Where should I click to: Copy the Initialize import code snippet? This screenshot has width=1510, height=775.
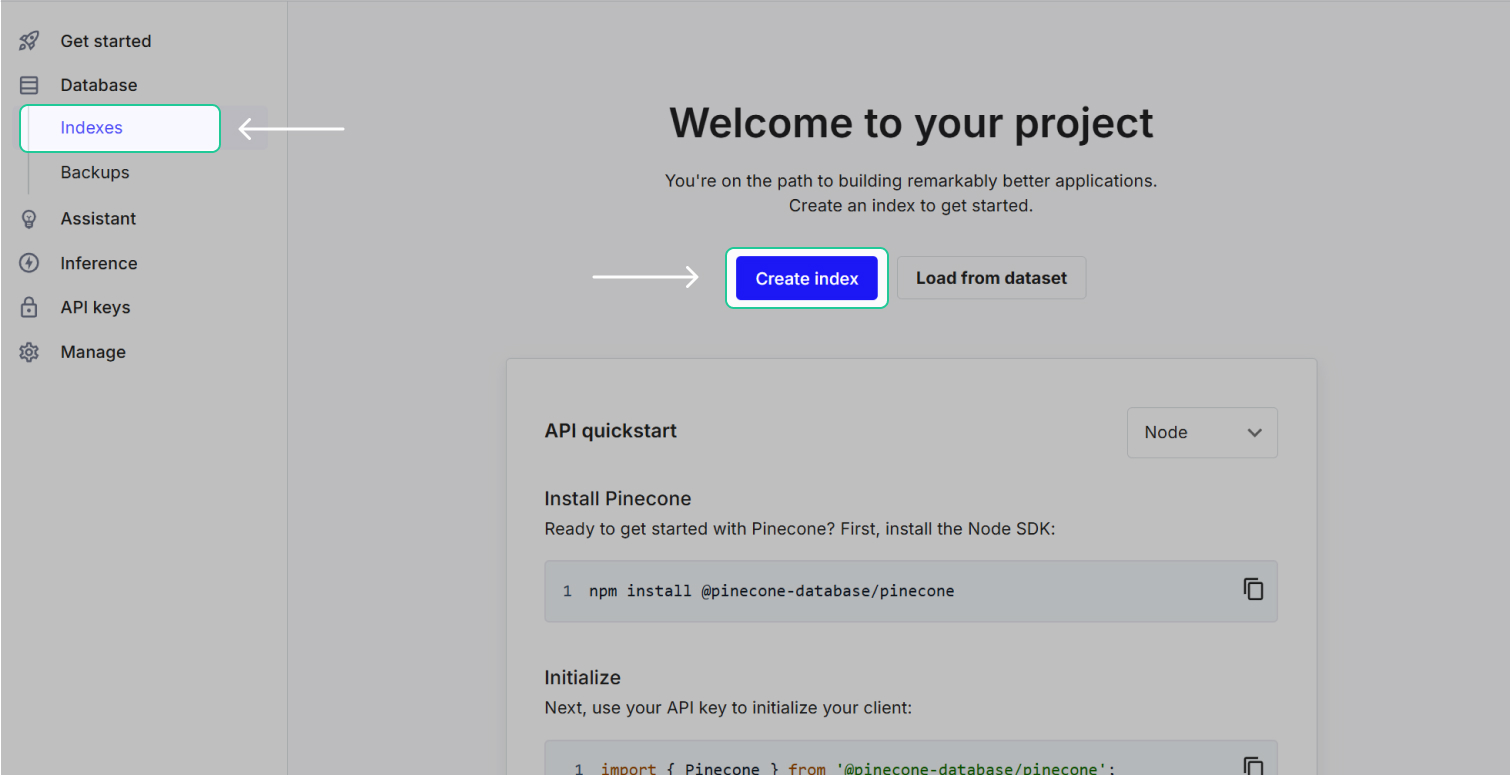tap(1253, 766)
